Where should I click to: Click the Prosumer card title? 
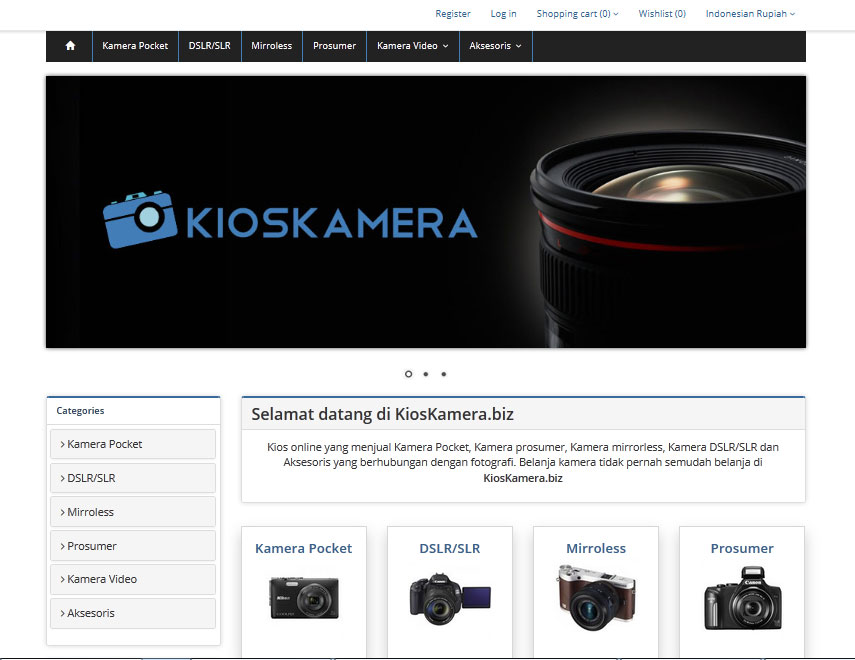pyautogui.click(x=742, y=548)
